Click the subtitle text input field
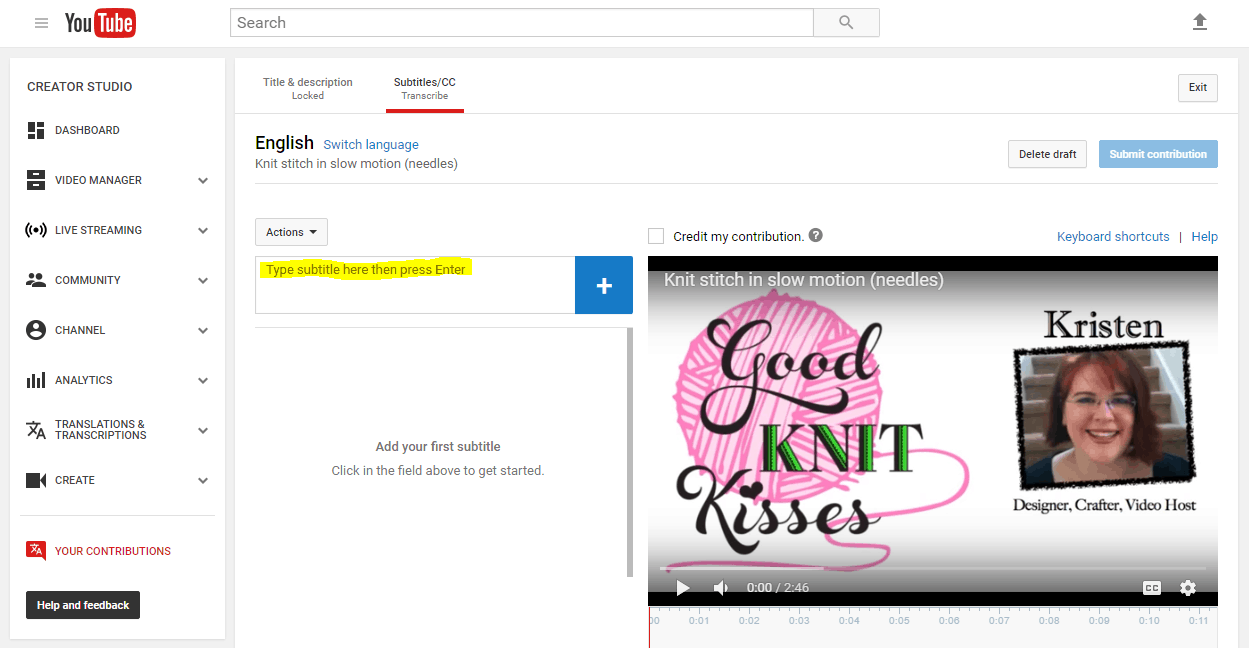The width and height of the screenshot is (1249, 648). tap(415, 285)
